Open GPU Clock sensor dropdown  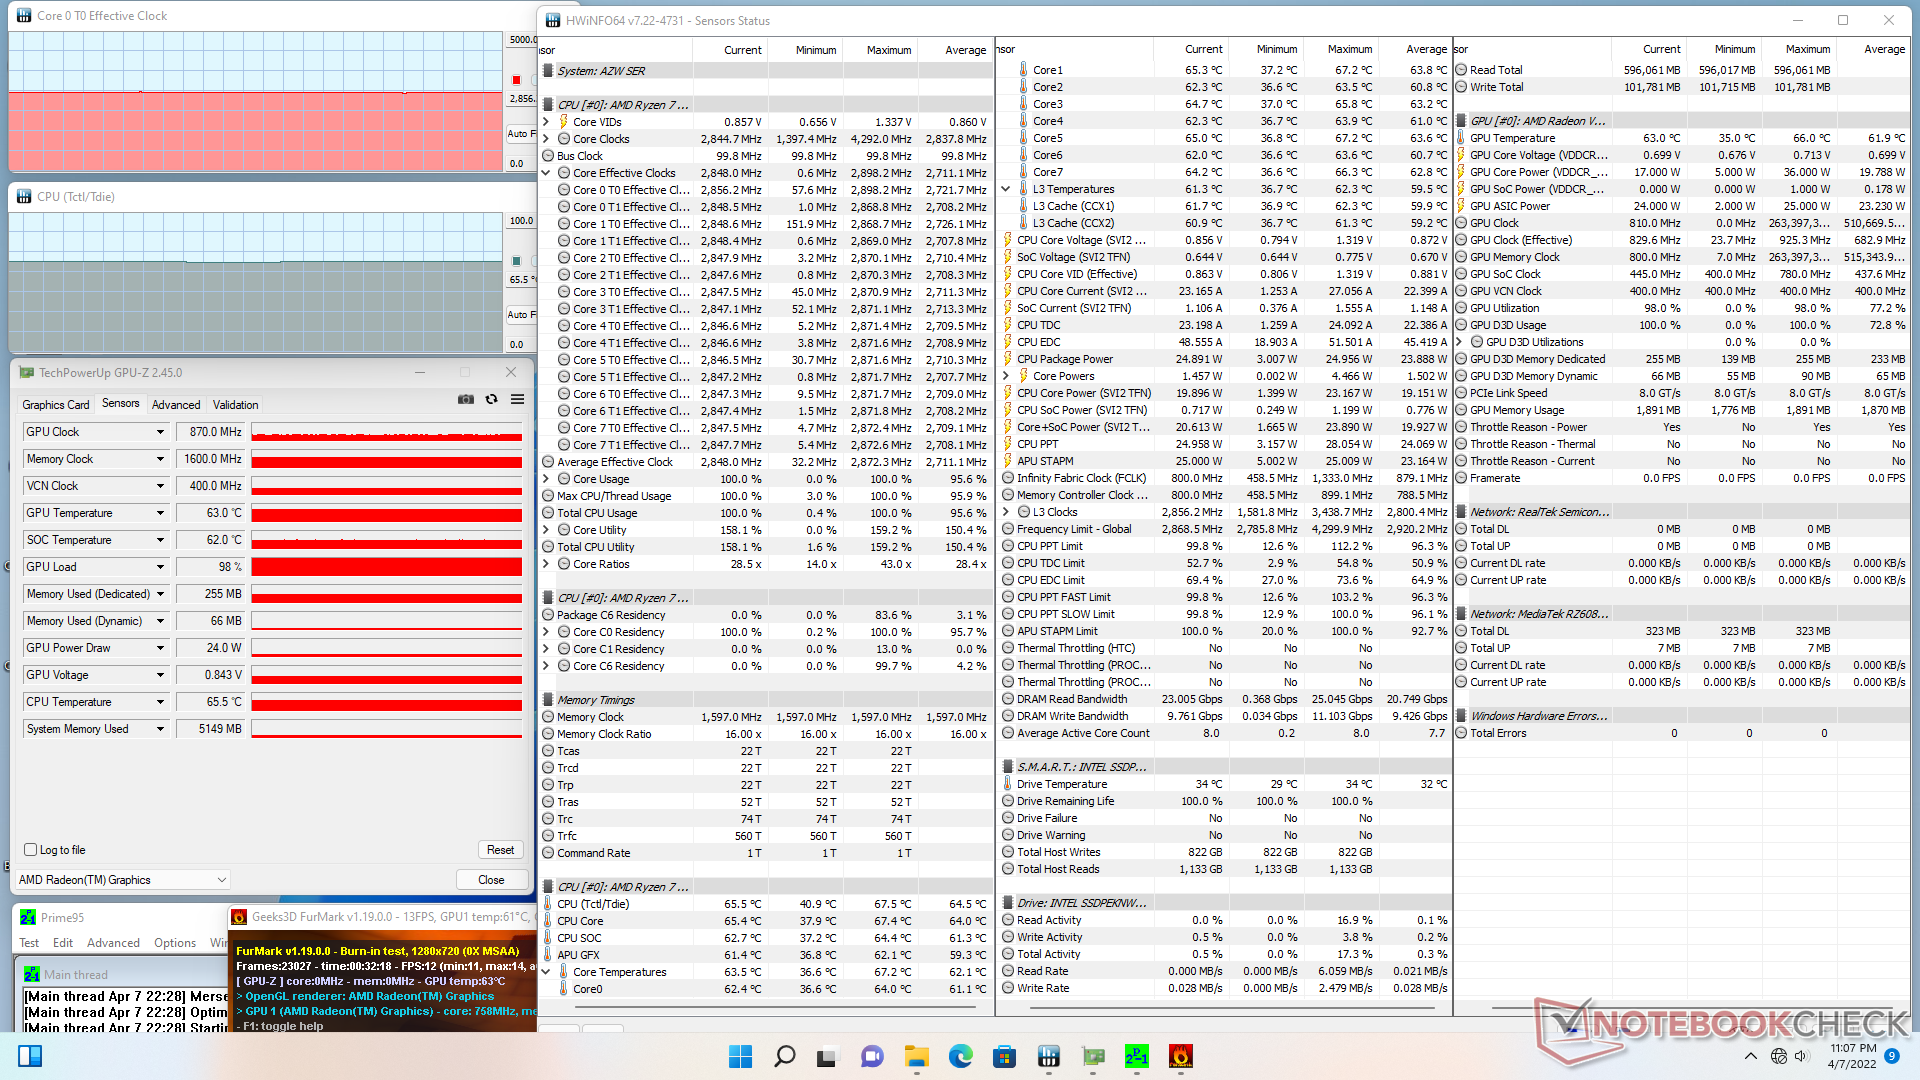tap(160, 432)
